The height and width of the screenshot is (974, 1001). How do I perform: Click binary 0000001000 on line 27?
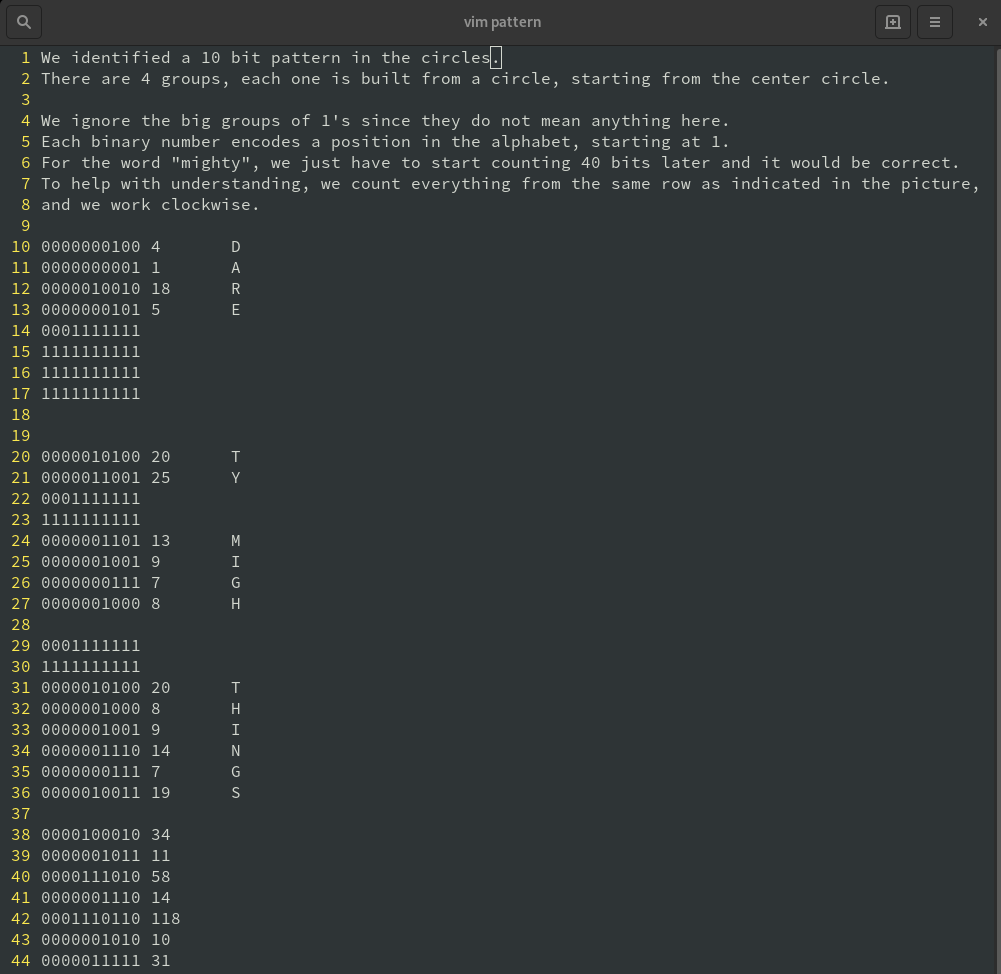(91, 604)
